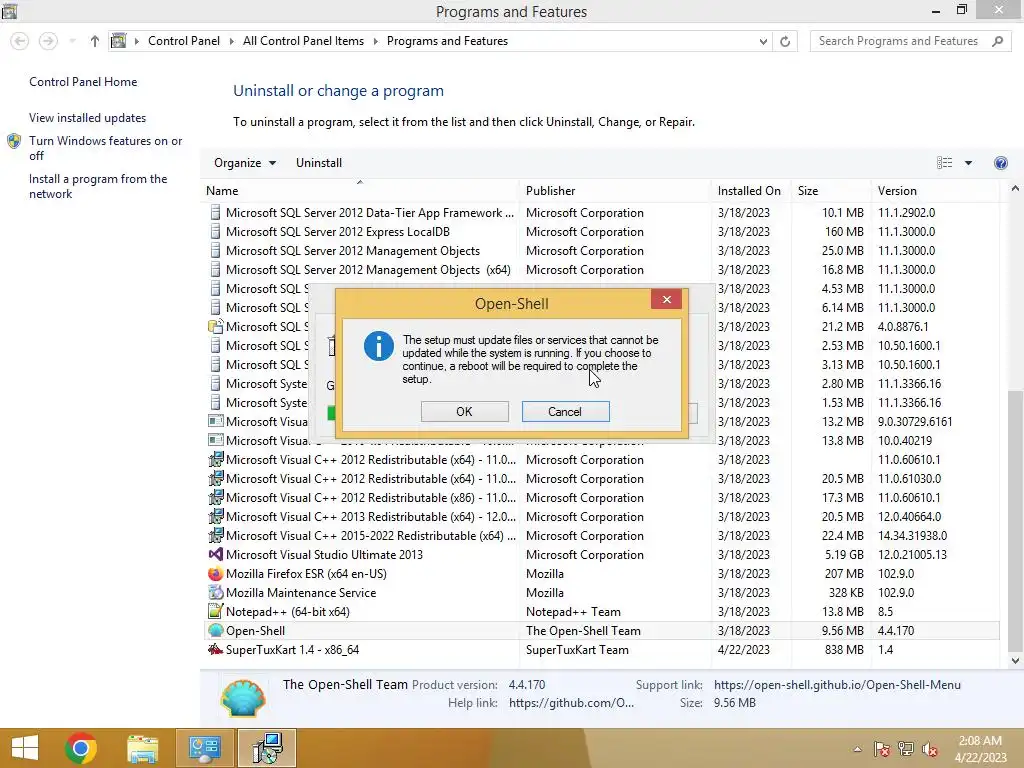This screenshot has height=768, width=1024.
Task: Go back using the navigation arrow
Action: coord(20,41)
